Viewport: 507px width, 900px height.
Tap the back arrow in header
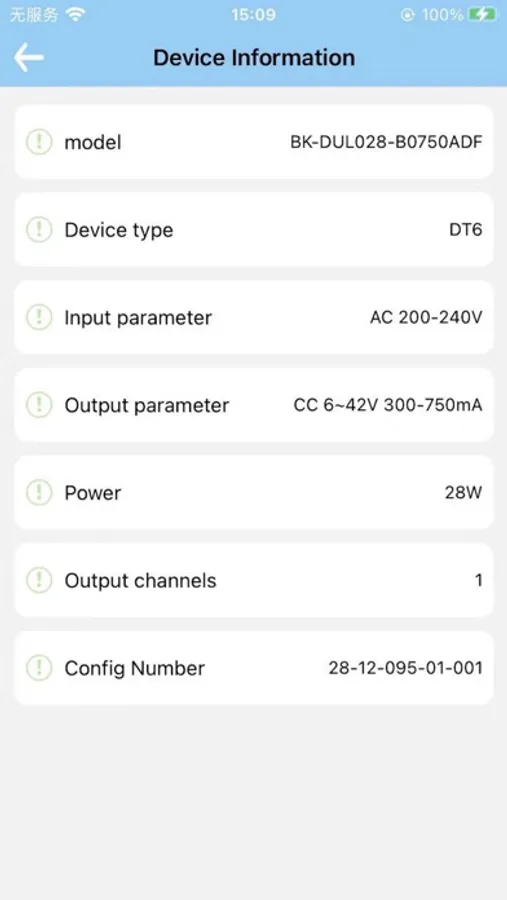[x=29, y=58]
